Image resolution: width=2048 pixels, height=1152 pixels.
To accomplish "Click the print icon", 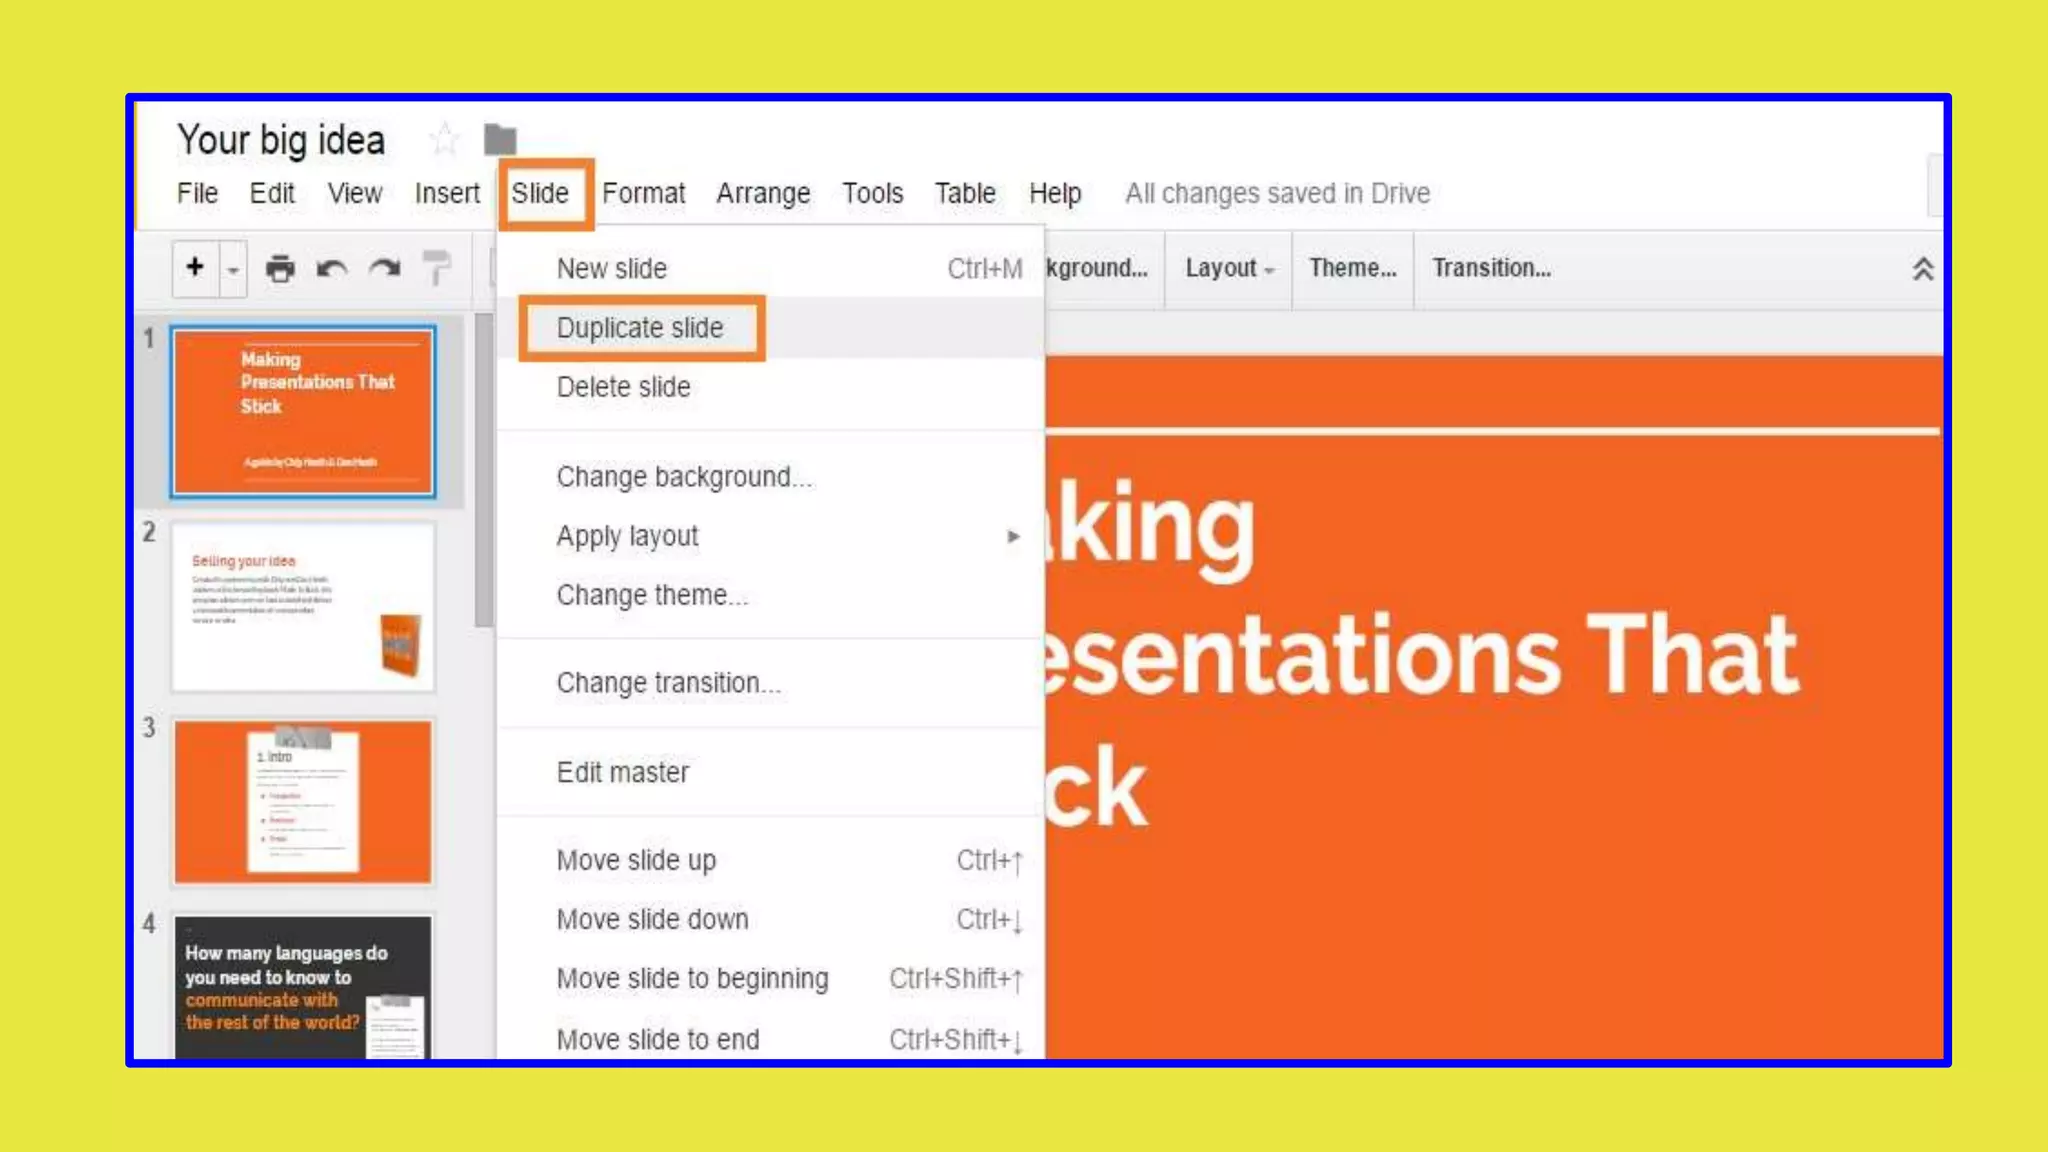I will (x=280, y=268).
